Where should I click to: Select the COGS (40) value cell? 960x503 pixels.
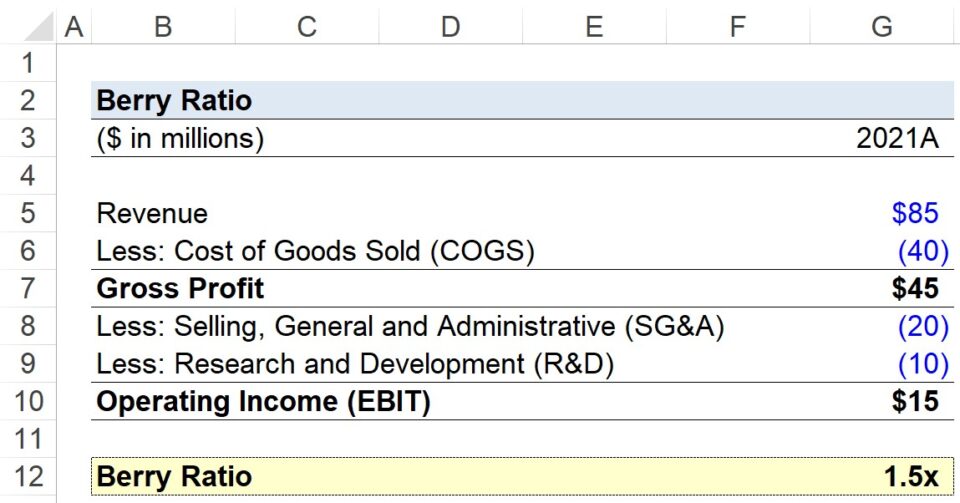click(x=917, y=251)
